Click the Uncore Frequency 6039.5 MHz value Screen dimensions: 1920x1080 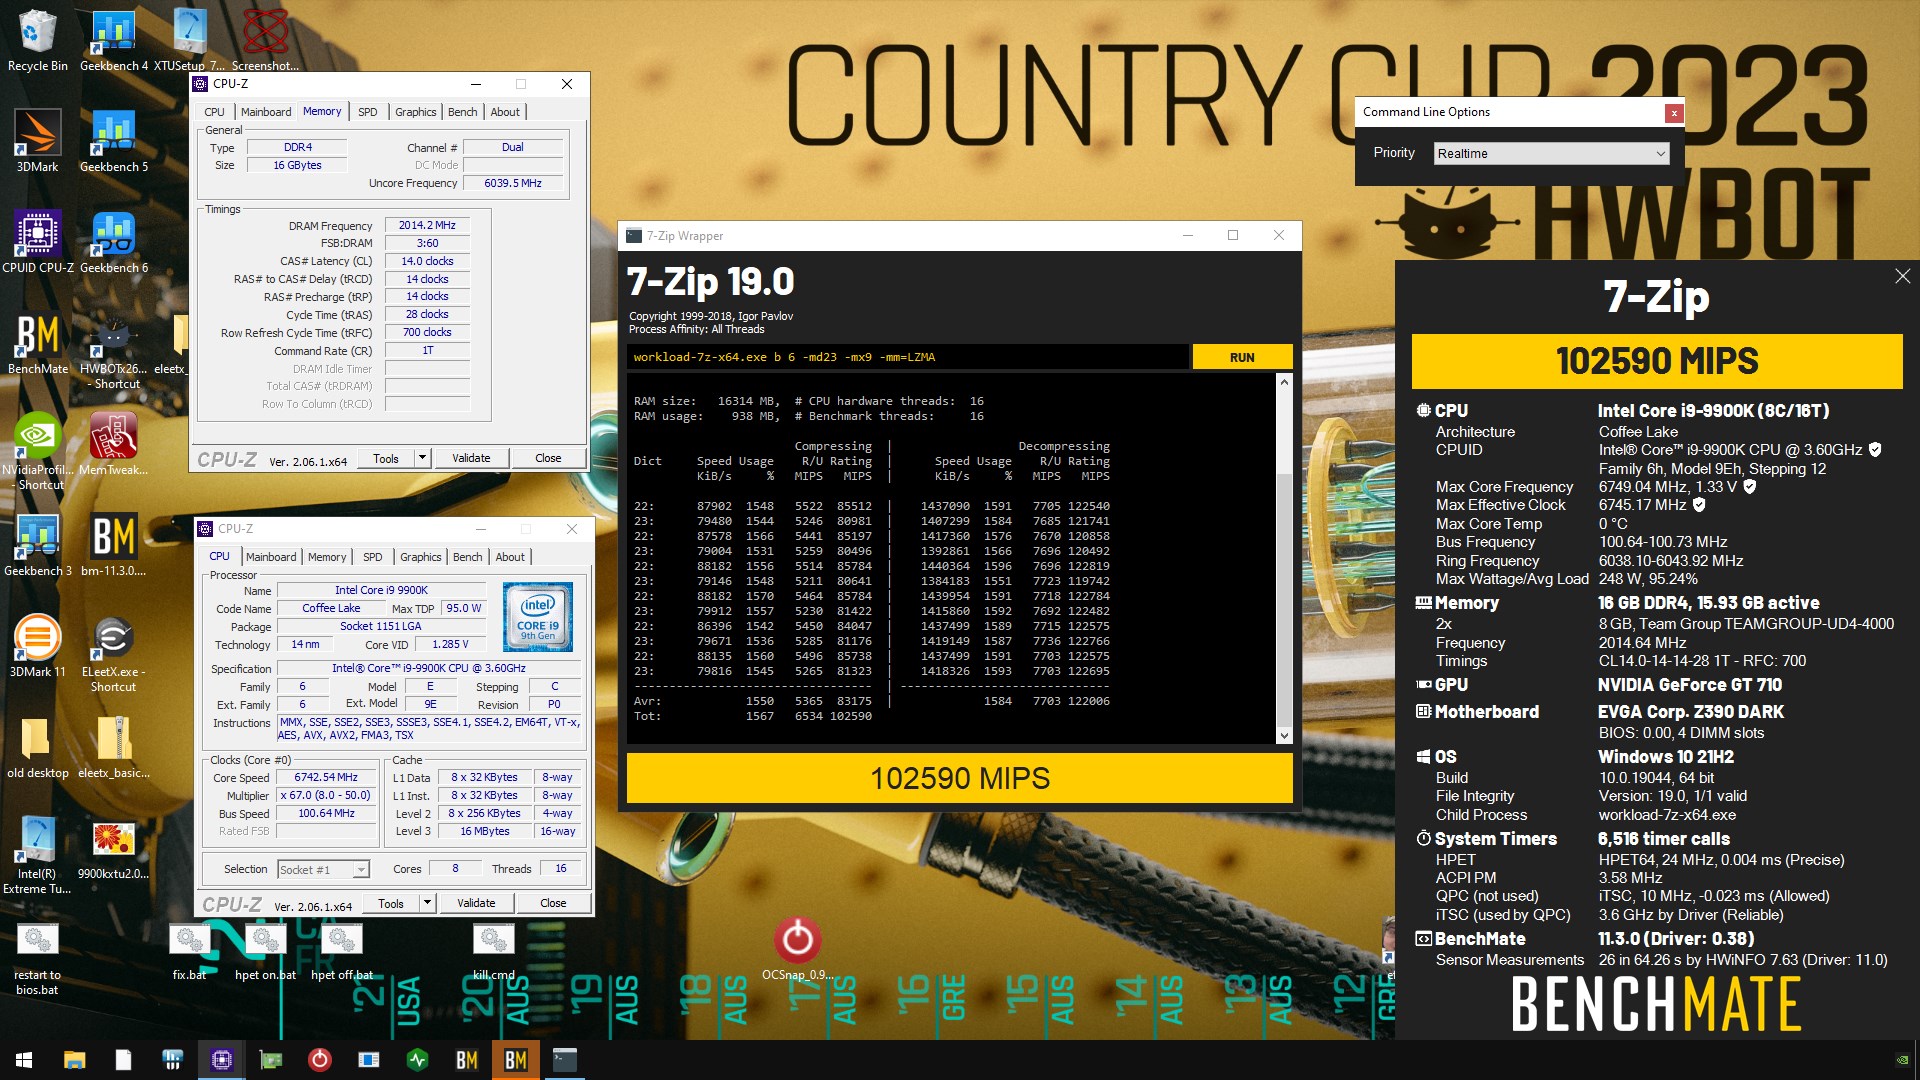pyautogui.click(x=513, y=183)
